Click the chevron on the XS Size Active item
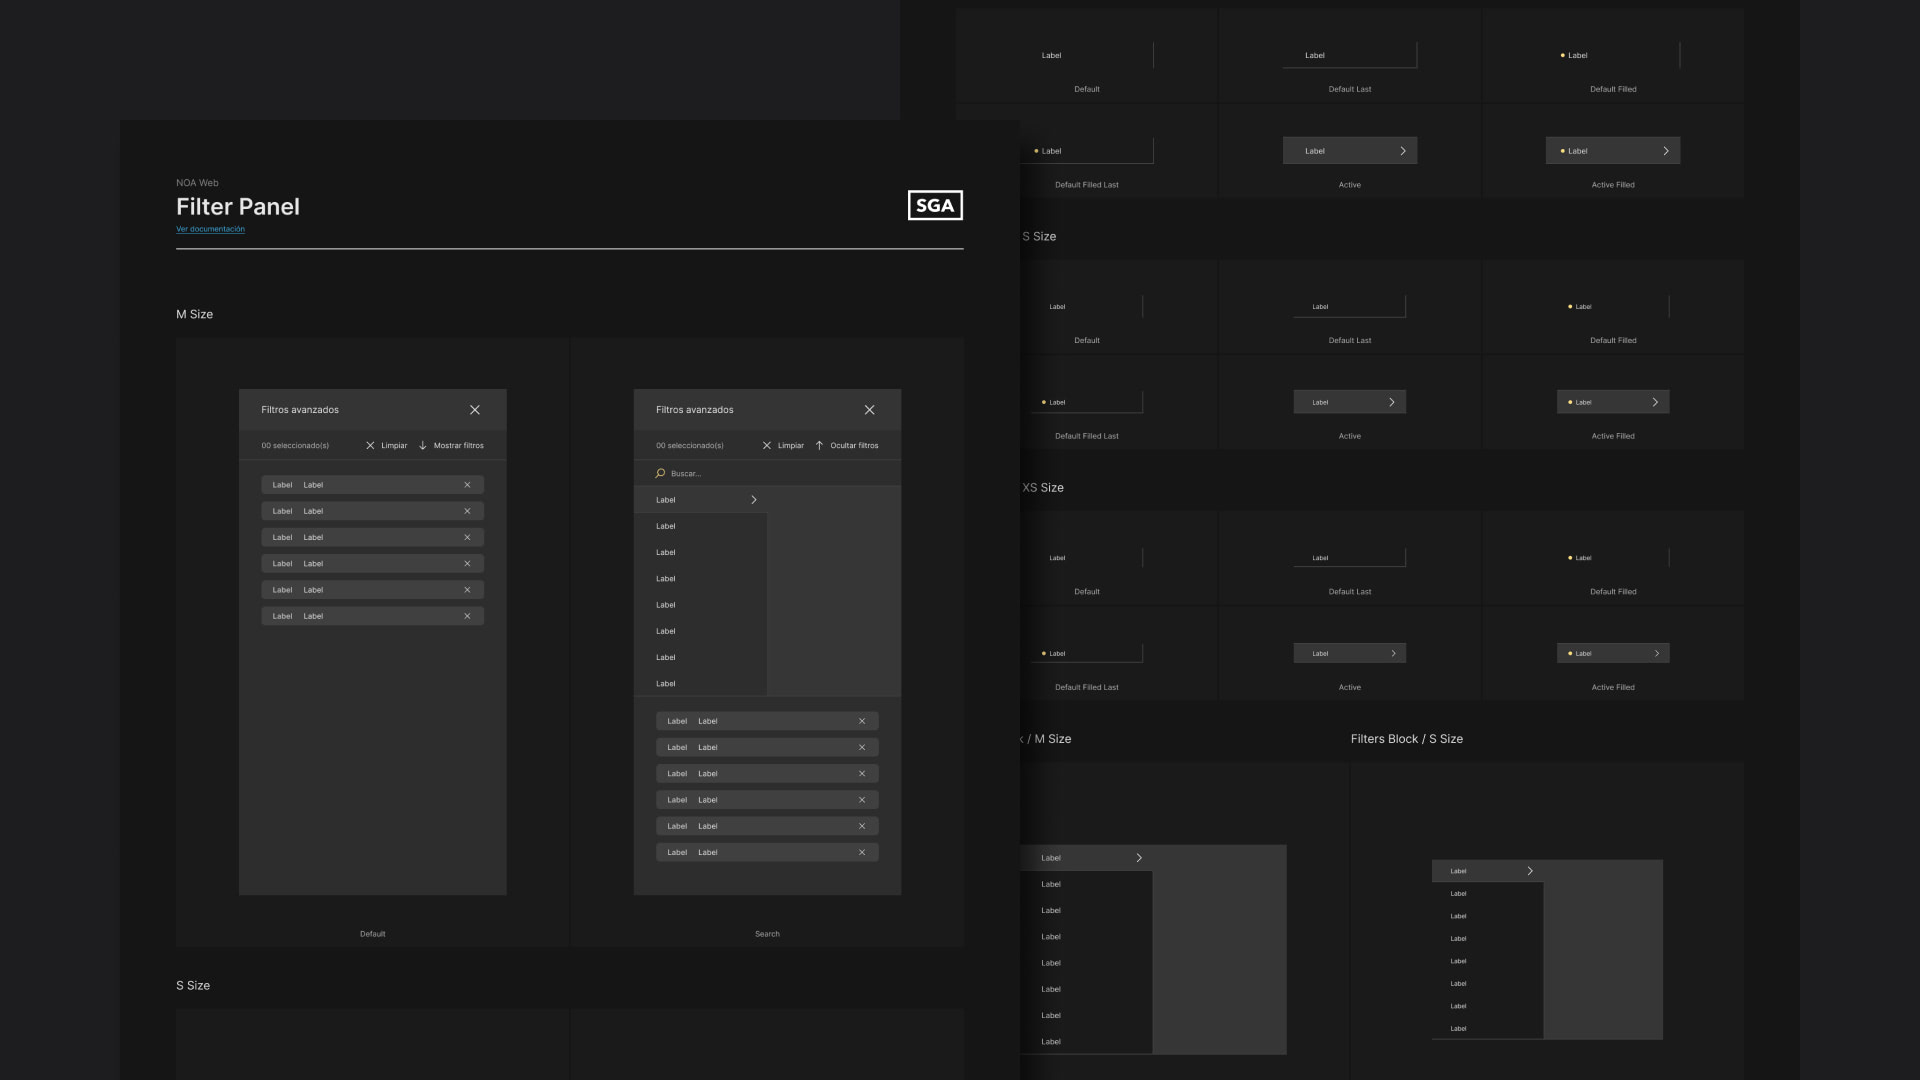Viewport: 1920px width, 1080px height. coord(1393,654)
